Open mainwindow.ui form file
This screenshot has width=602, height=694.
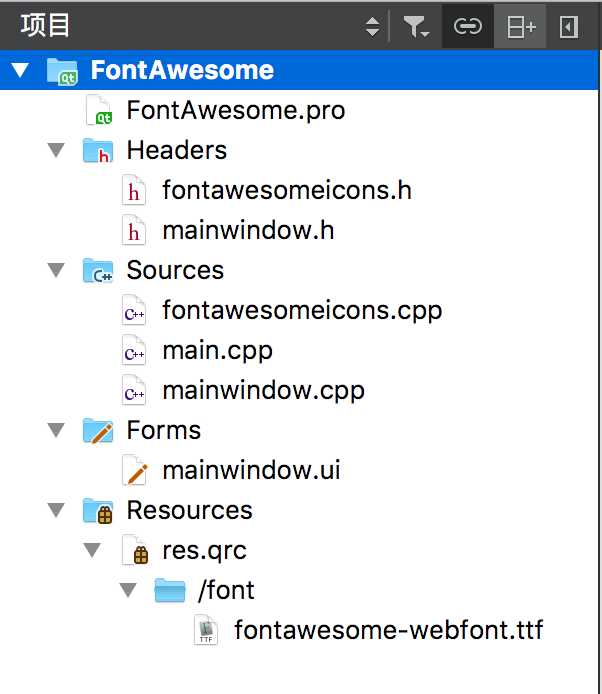click(x=251, y=470)
